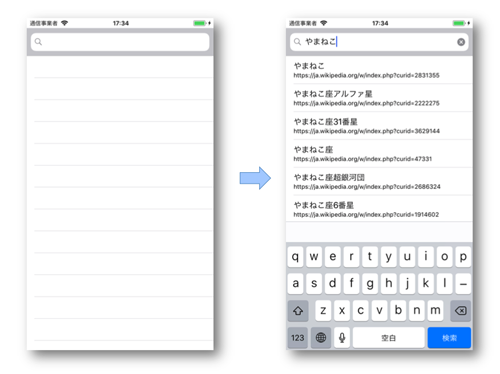The image size is (500, 374).
Task: Tap the empty search field in left phone
Action: [x=120, y=42]
